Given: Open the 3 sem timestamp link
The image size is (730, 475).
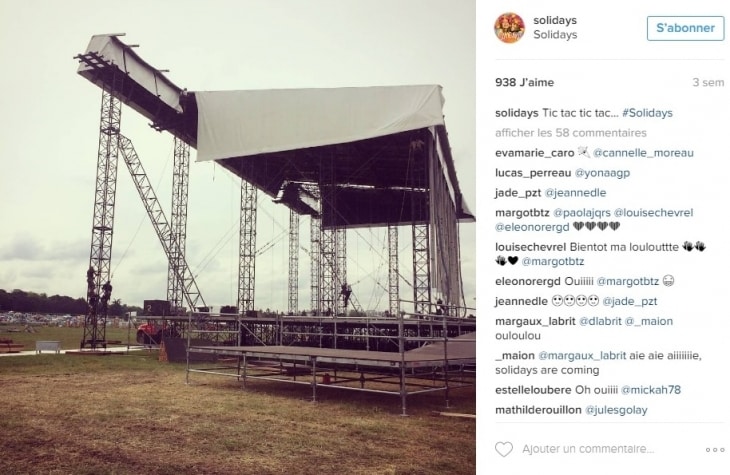Looking at the screenshot, I should [708, 82].
